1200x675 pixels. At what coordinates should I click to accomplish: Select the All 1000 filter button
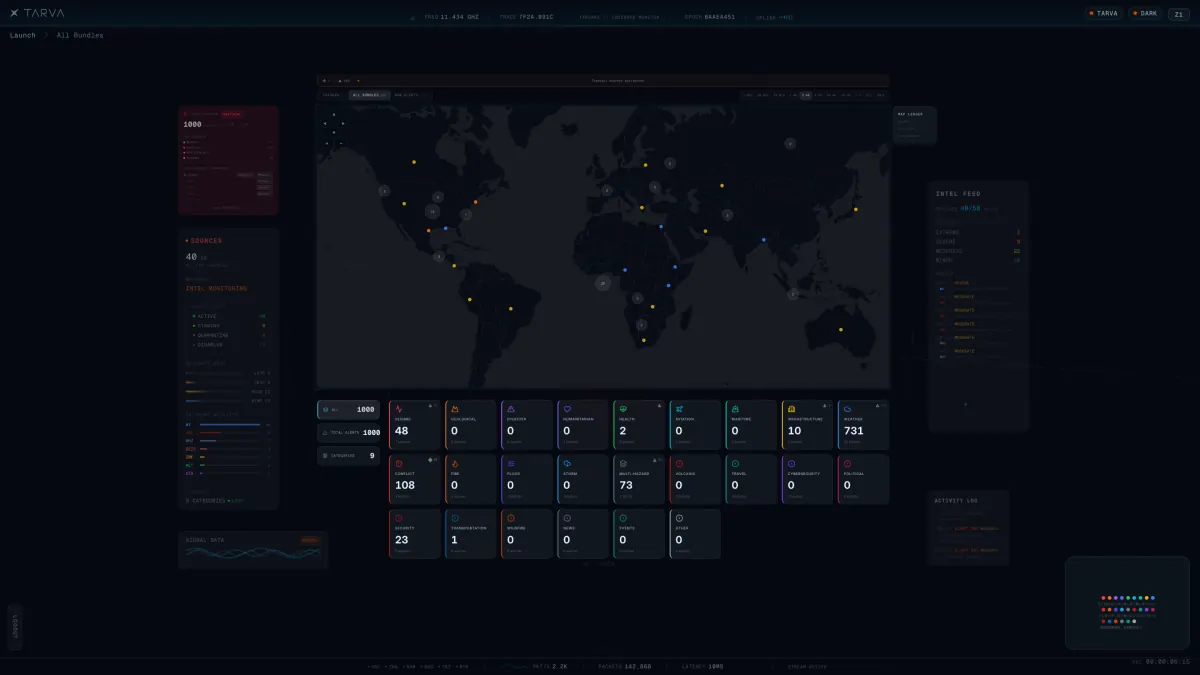coord(348,409)
